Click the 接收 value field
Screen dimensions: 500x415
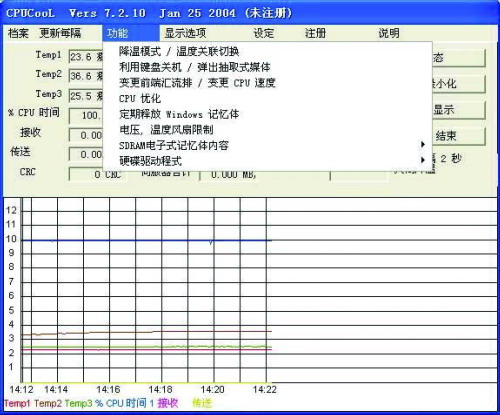86,135
